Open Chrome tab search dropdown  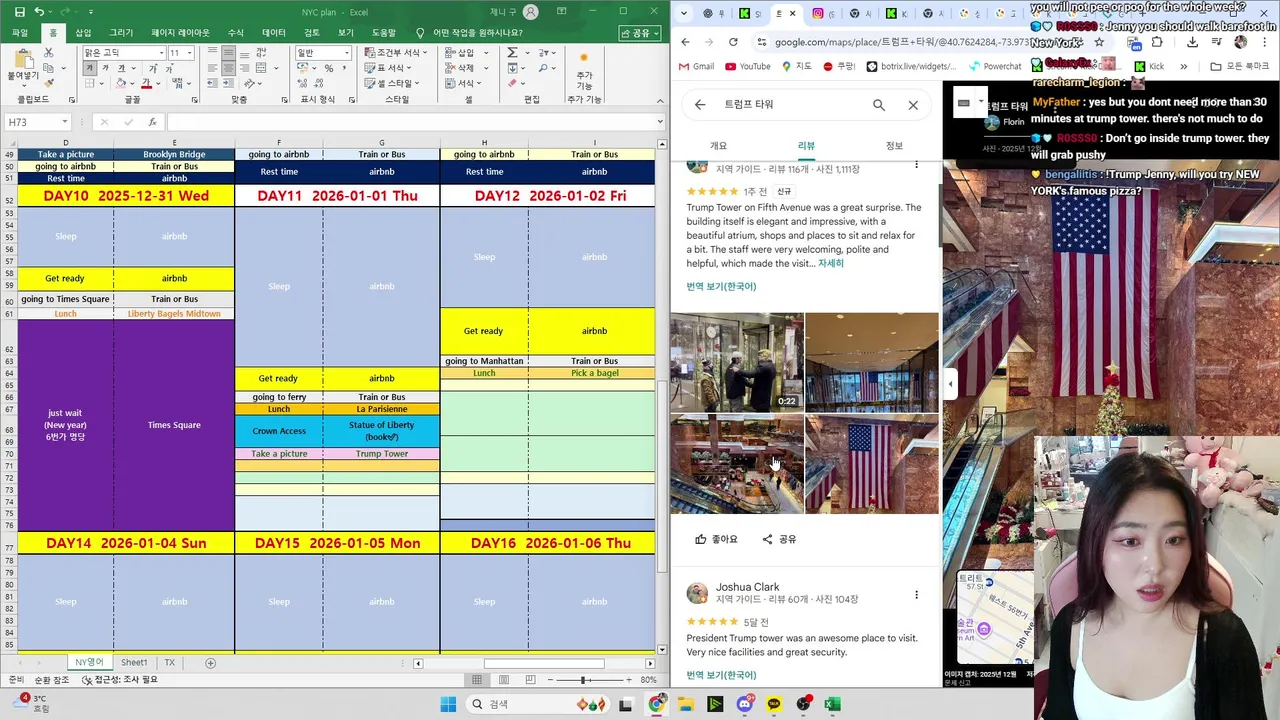(x=685, y=13)
